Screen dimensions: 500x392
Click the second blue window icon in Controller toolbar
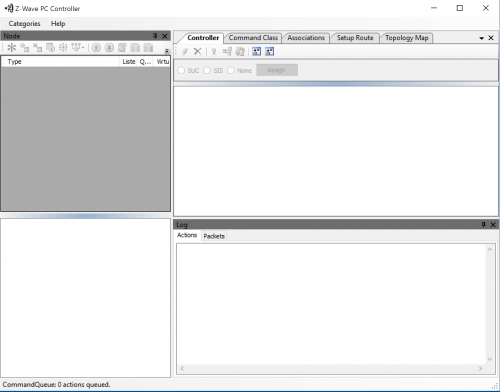point(269,52)
